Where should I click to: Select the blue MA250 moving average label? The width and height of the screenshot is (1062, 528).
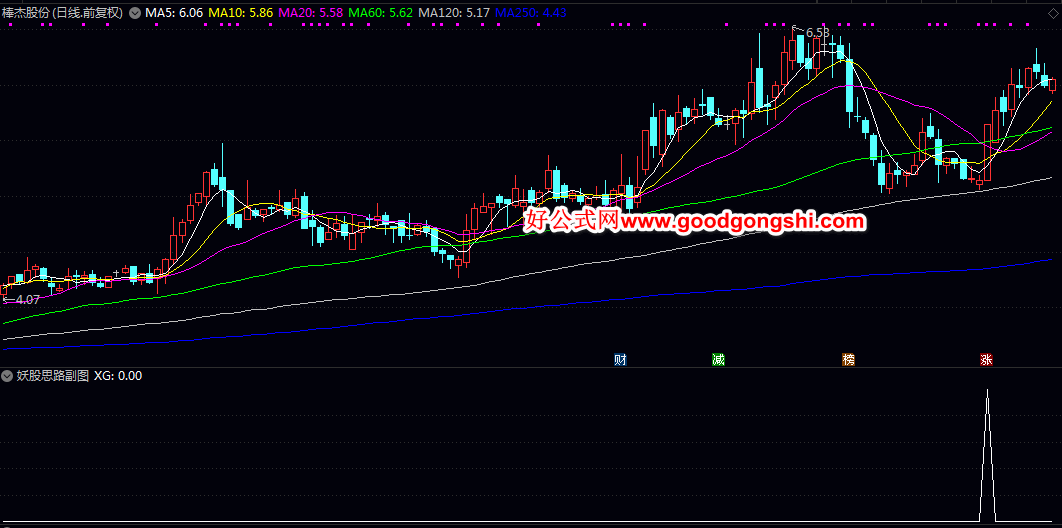[x=531, y=13]
